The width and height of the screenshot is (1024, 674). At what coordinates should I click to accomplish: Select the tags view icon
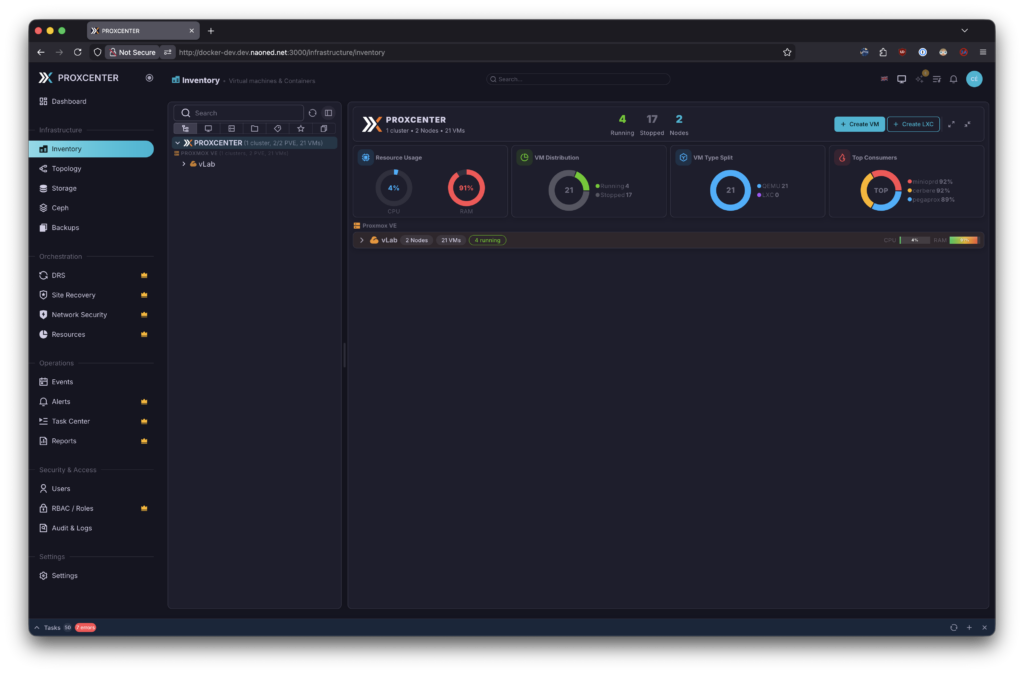[x=278, y=129]
